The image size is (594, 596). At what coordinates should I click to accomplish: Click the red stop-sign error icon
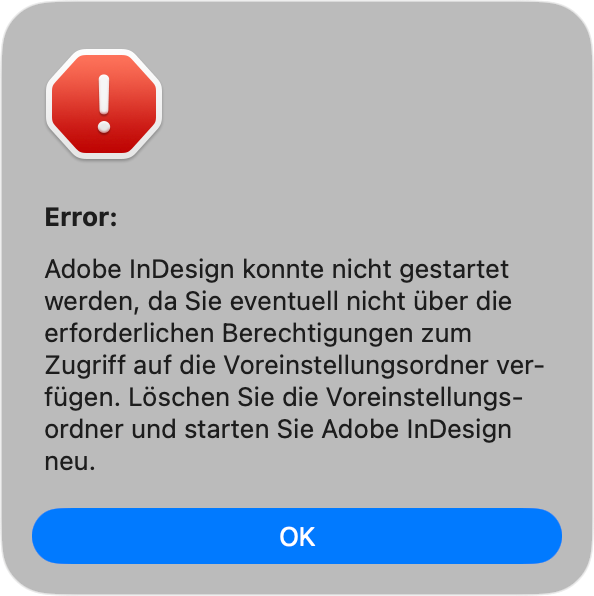tap(104, 104)
